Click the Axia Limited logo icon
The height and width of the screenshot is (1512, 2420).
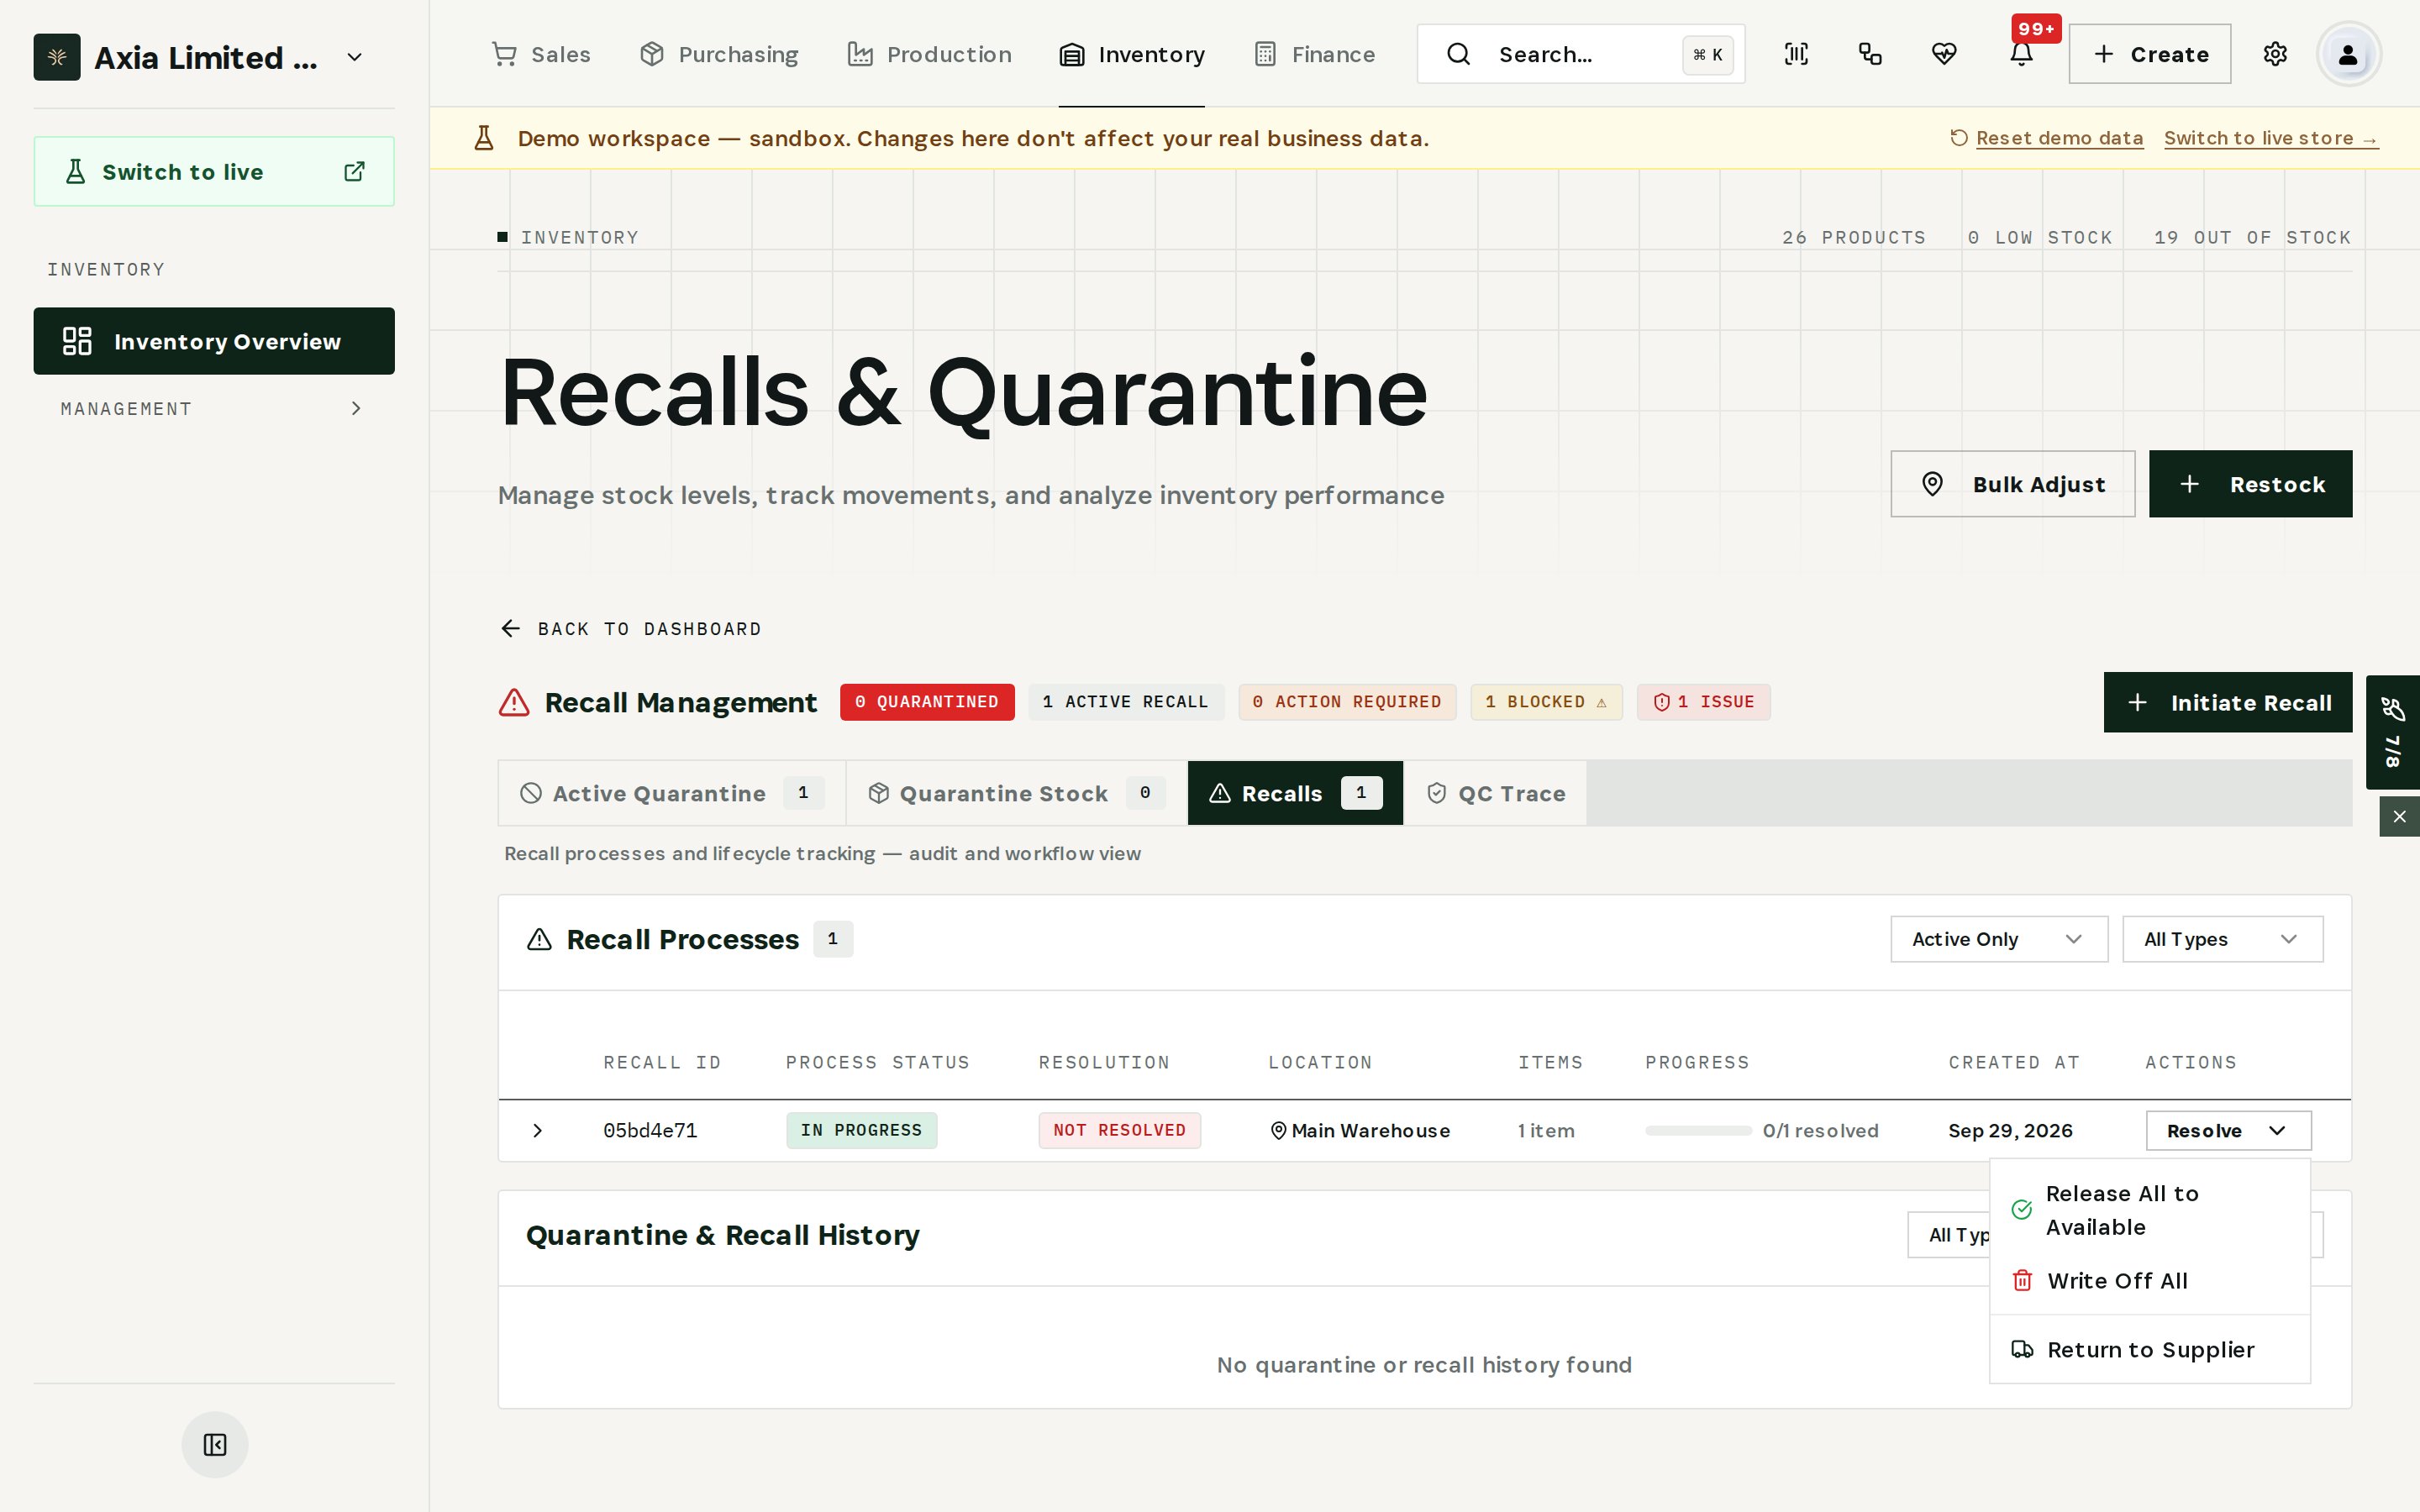point(57,57)
